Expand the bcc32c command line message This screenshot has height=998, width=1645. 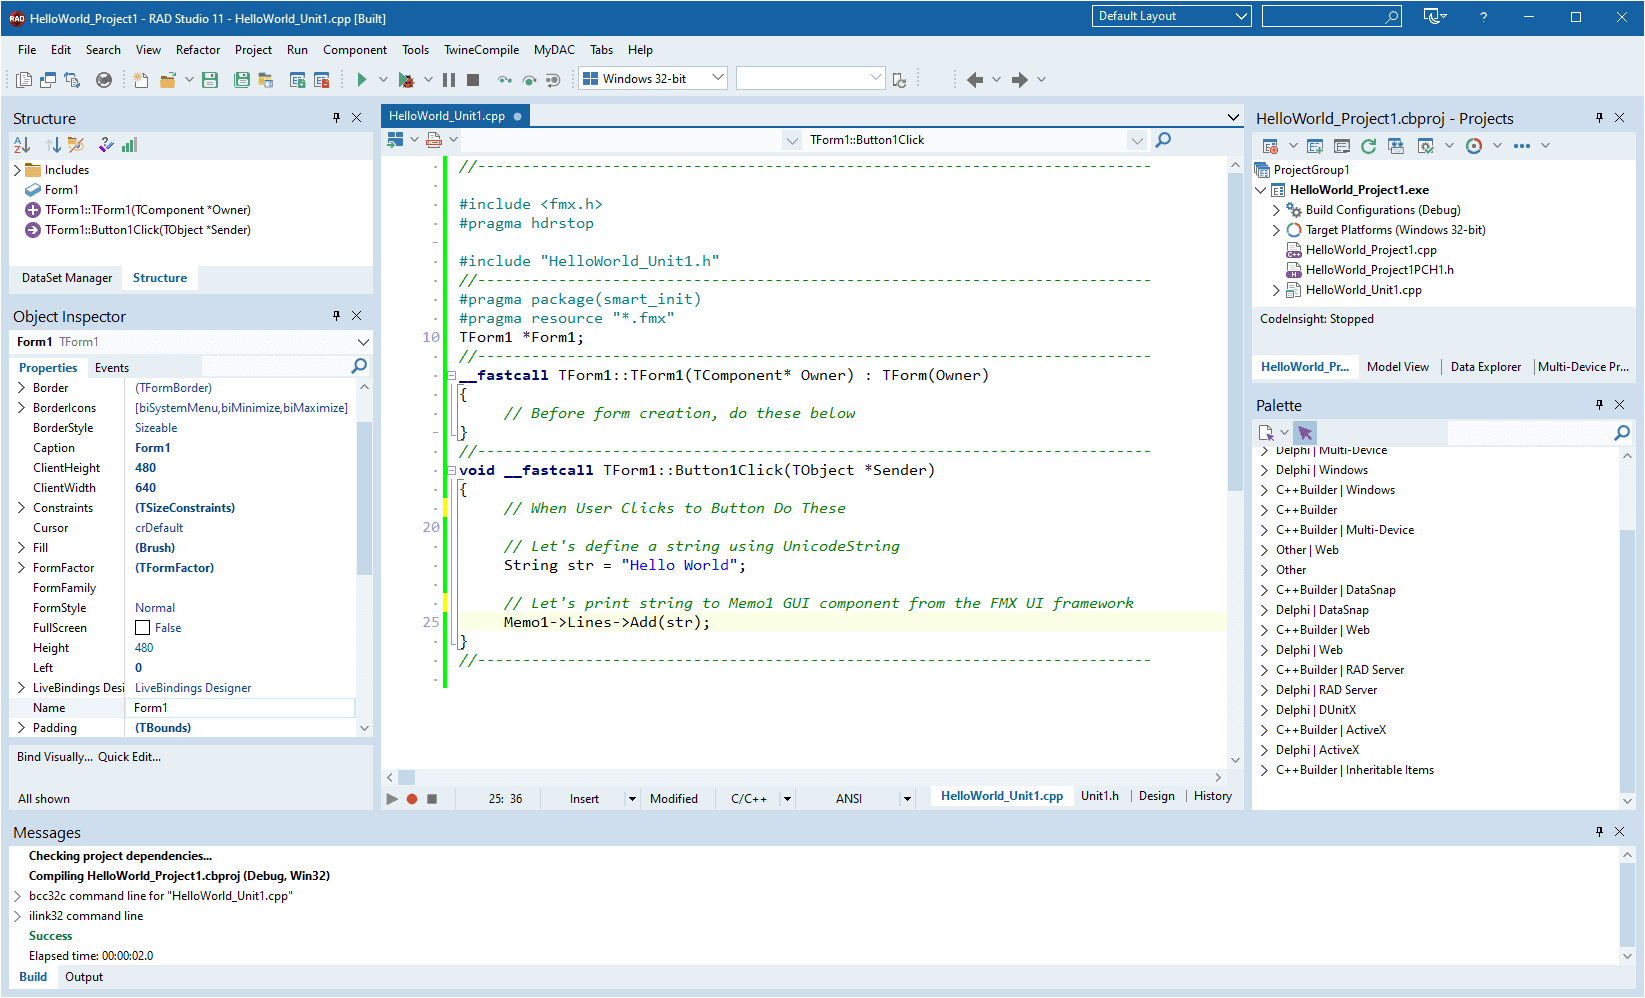pyautogui.click(x=17, y=896)
